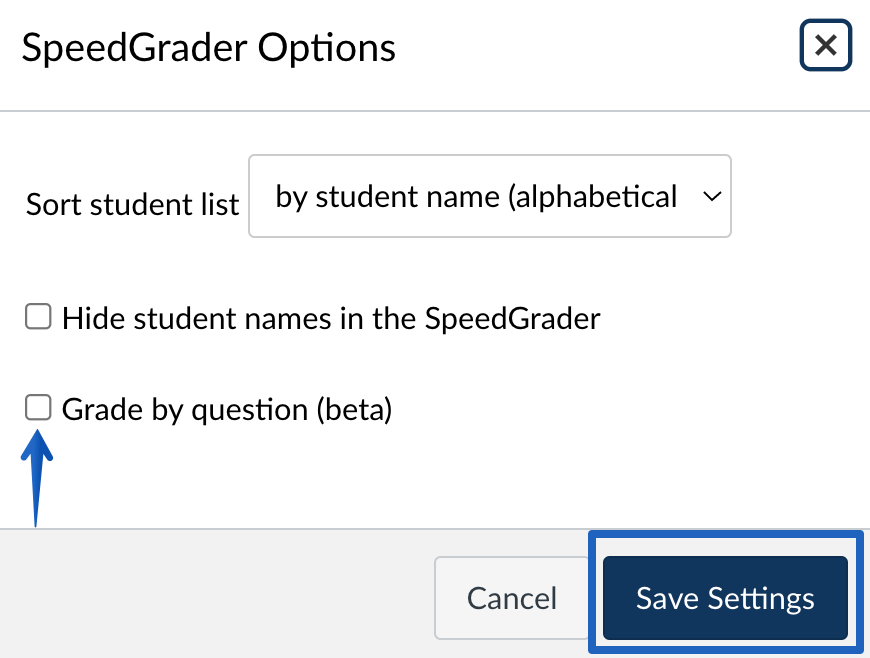Click the blue arrow annotation graphic
The height and width of the screenshot is (658, 870).
coord(37,478)
